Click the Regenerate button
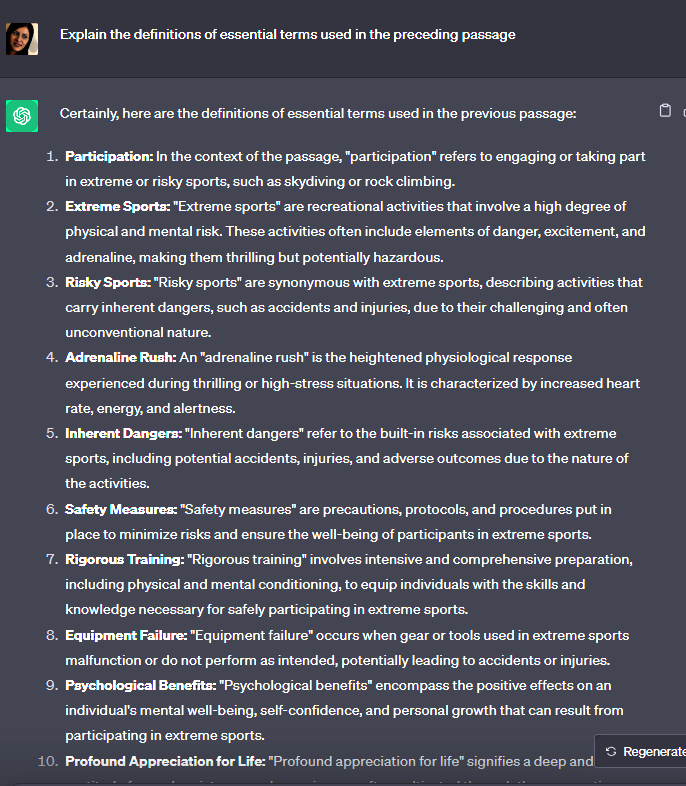Image resolution: width=686 pixels, height=786 pixels. [x=640, y=751]
